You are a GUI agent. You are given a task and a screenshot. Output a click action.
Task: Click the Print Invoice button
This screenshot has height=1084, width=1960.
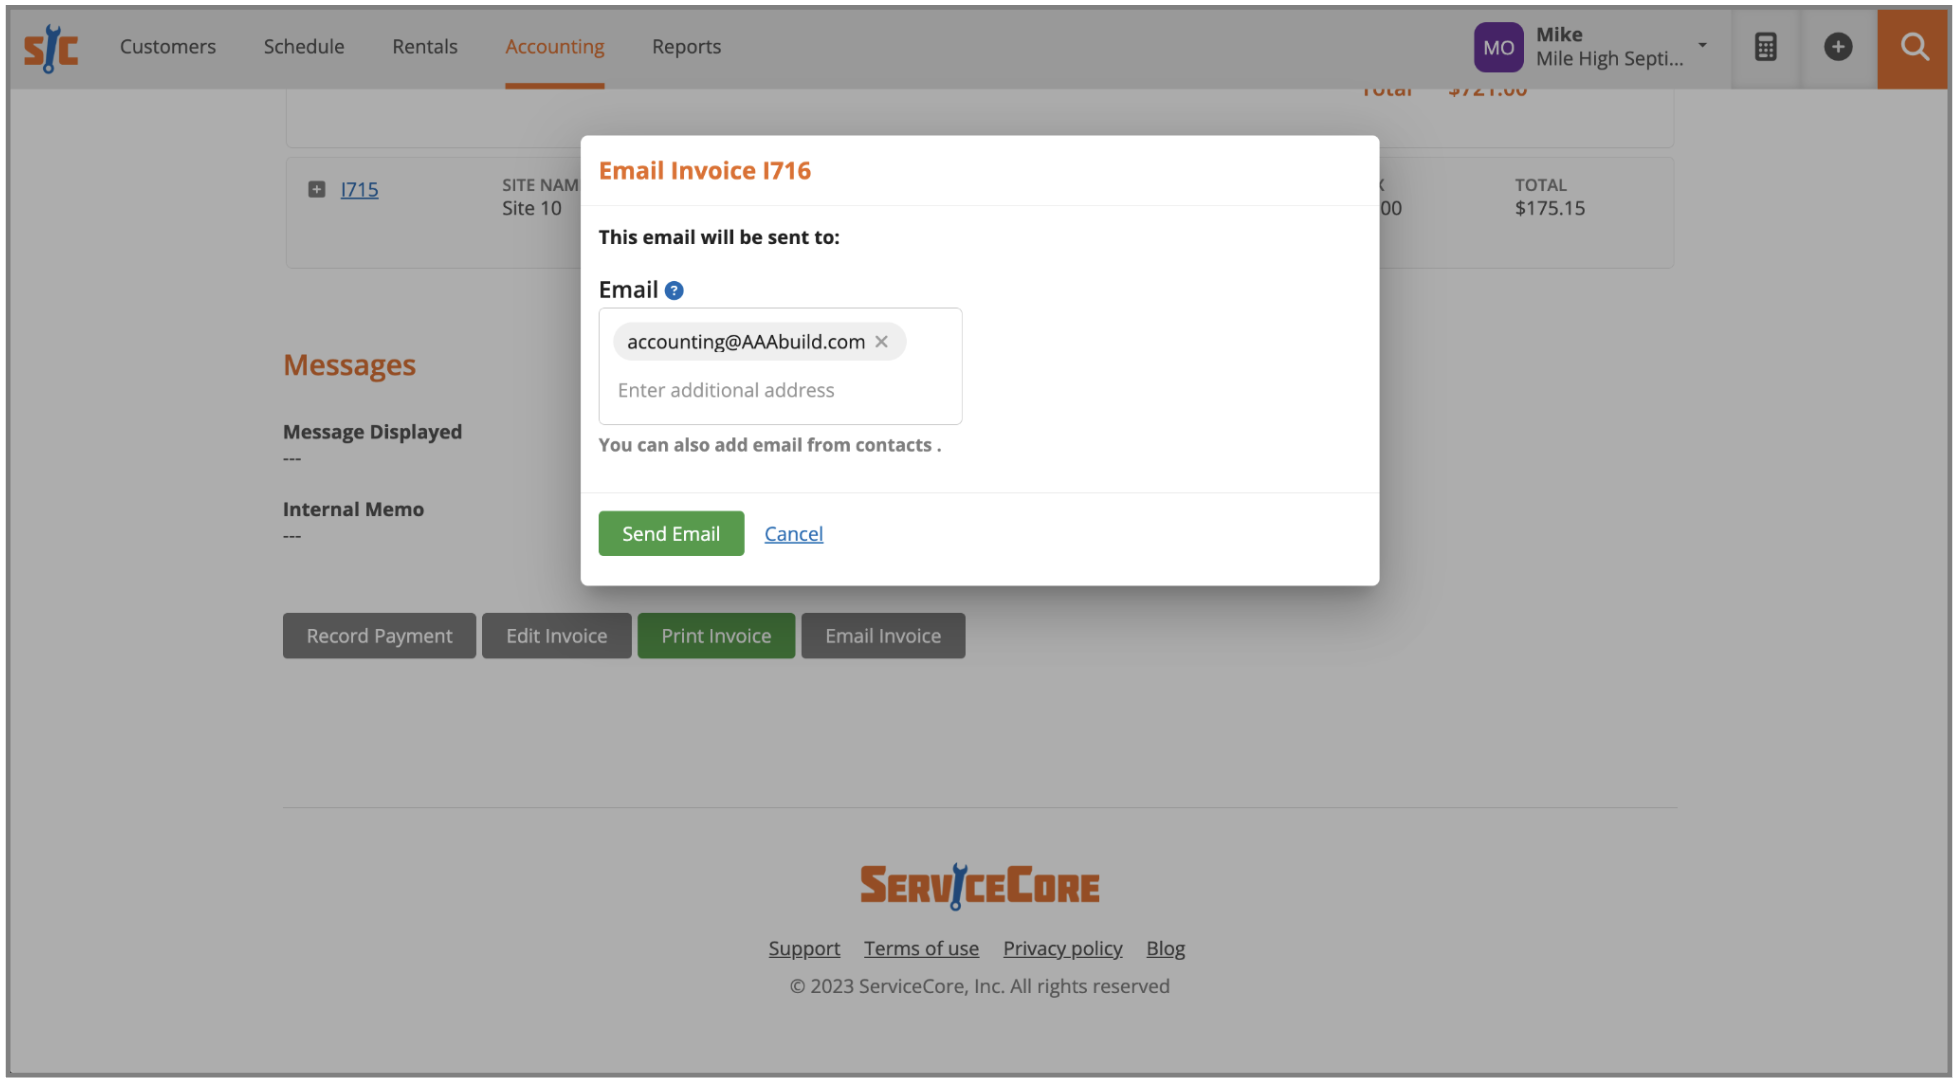716,636
